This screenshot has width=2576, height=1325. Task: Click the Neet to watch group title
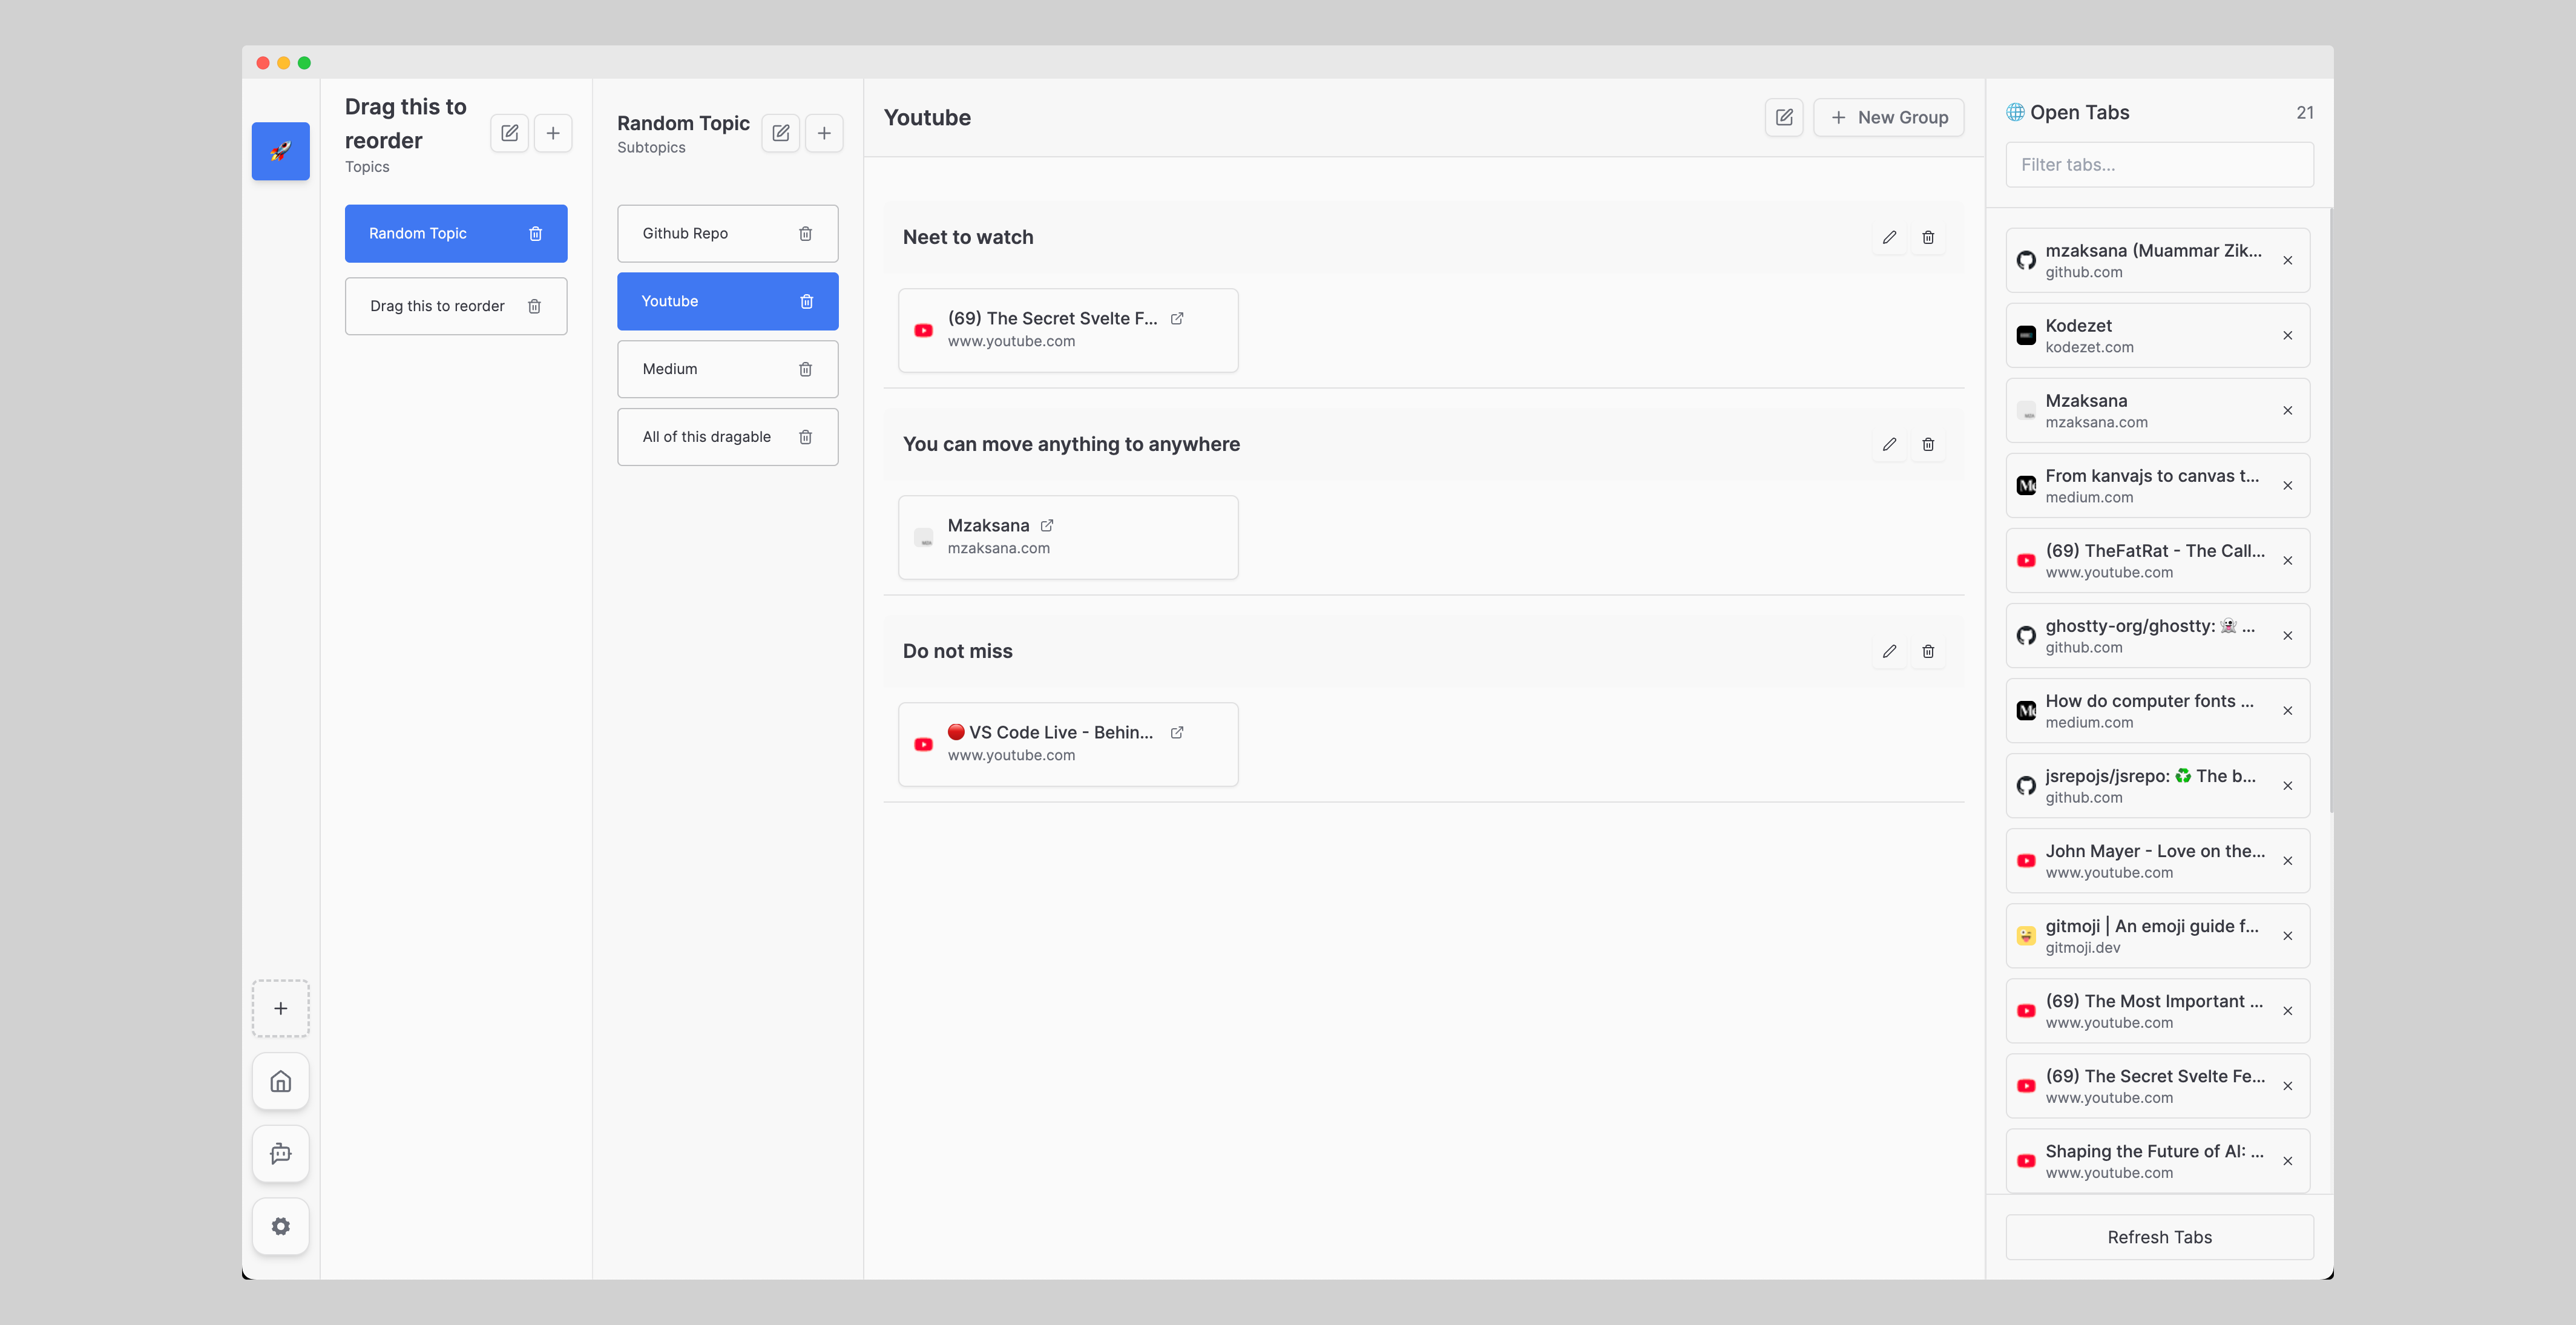(x=968, y=237)
